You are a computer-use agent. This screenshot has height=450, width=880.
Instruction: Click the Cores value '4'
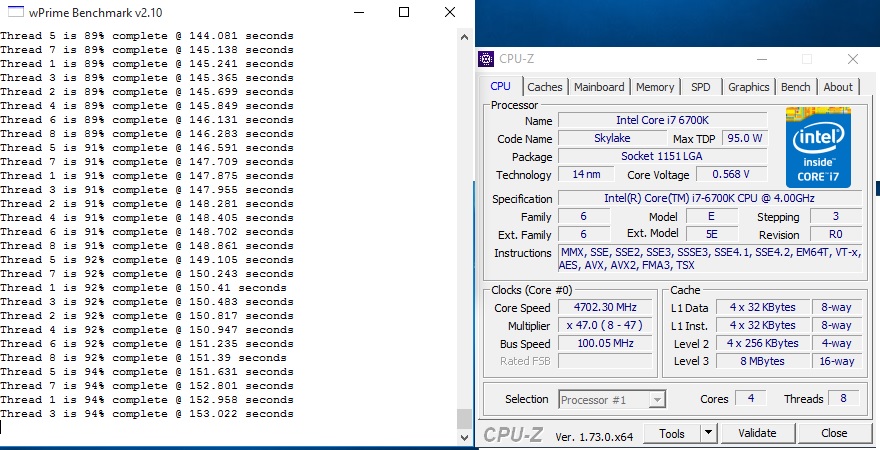(x=751, y=398)
